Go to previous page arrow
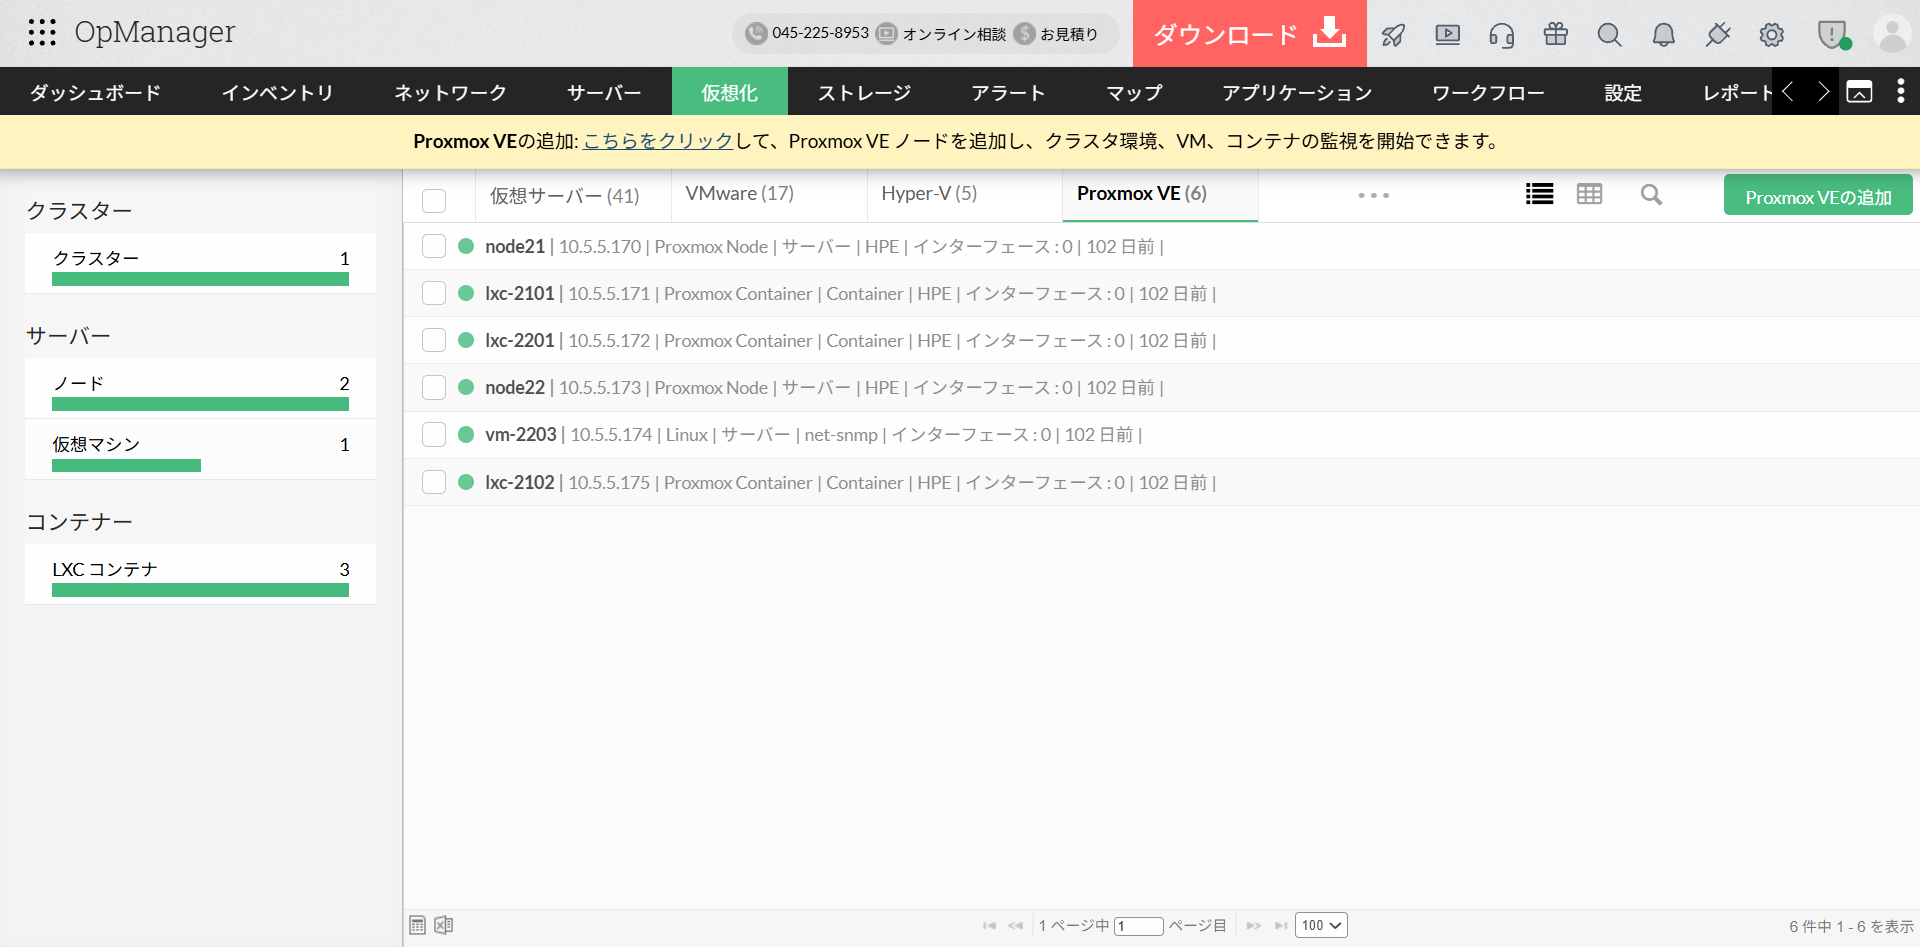1920x947 pixels. coord(1015,926)
